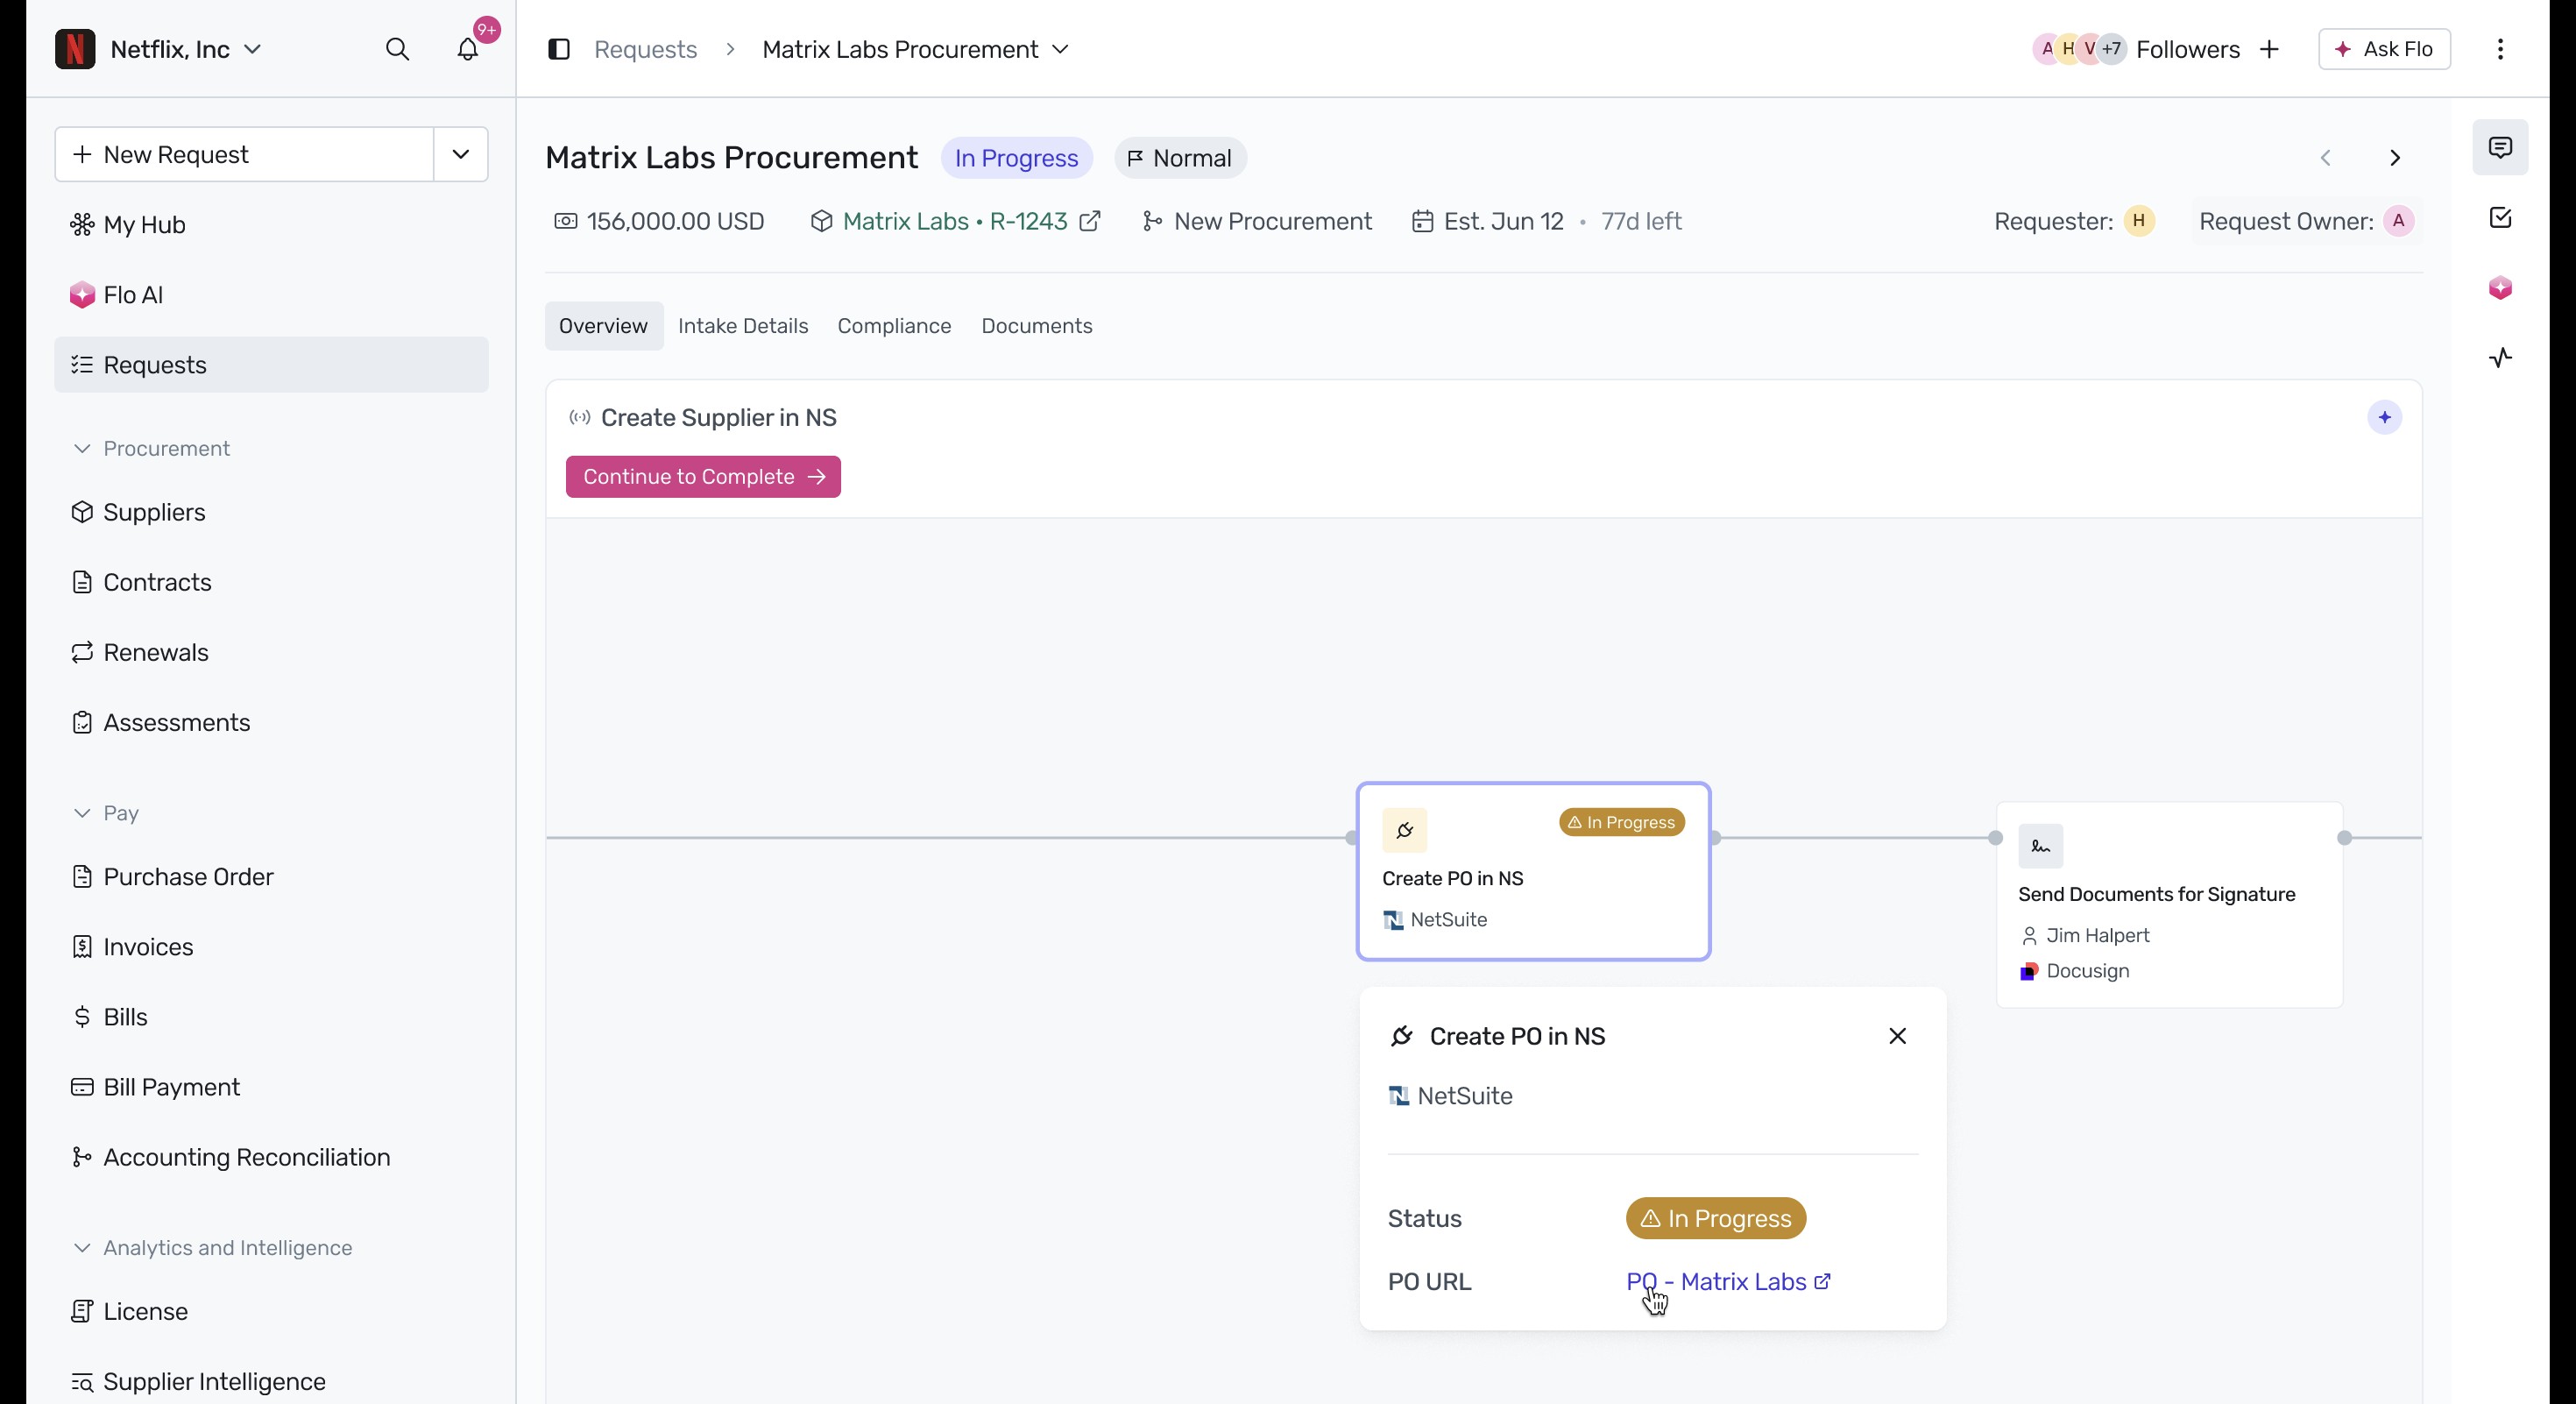2576x1404 pixels.
Task: Open PO - Matrix Labs link
Action: coord(1728,1282)
